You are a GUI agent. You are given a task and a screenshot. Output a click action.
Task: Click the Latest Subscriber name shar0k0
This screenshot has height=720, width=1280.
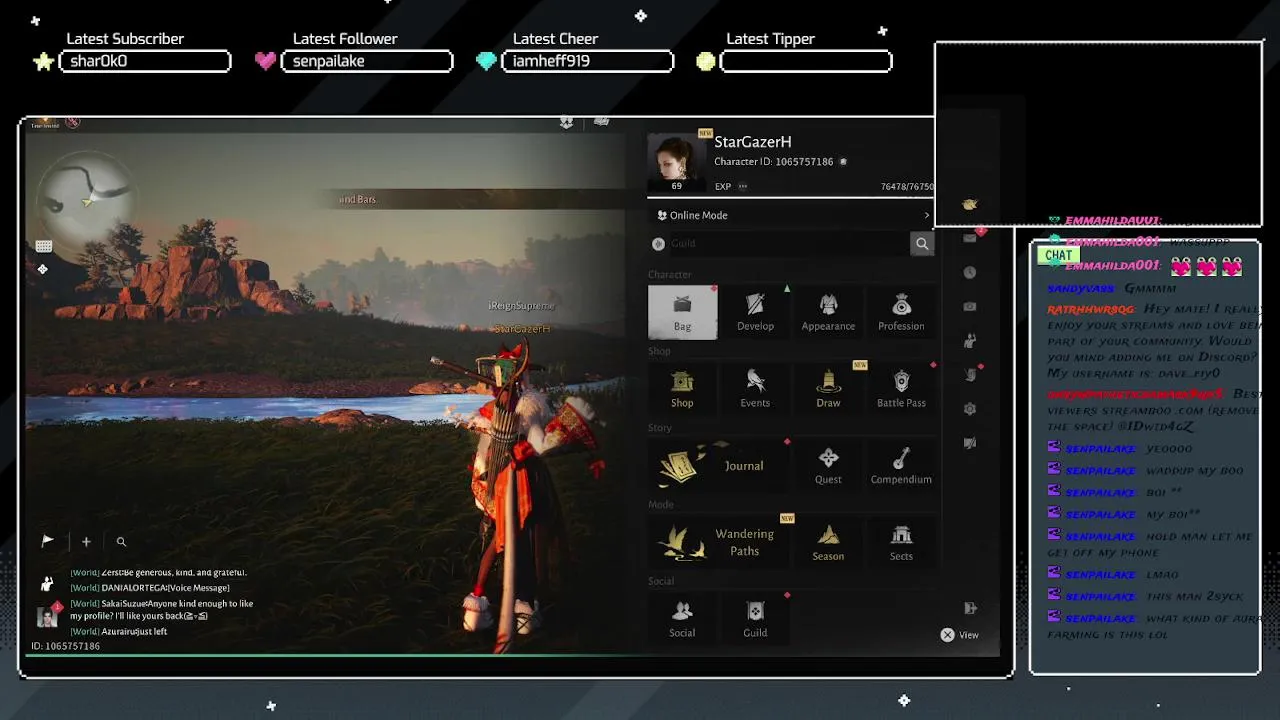point(99,61)
